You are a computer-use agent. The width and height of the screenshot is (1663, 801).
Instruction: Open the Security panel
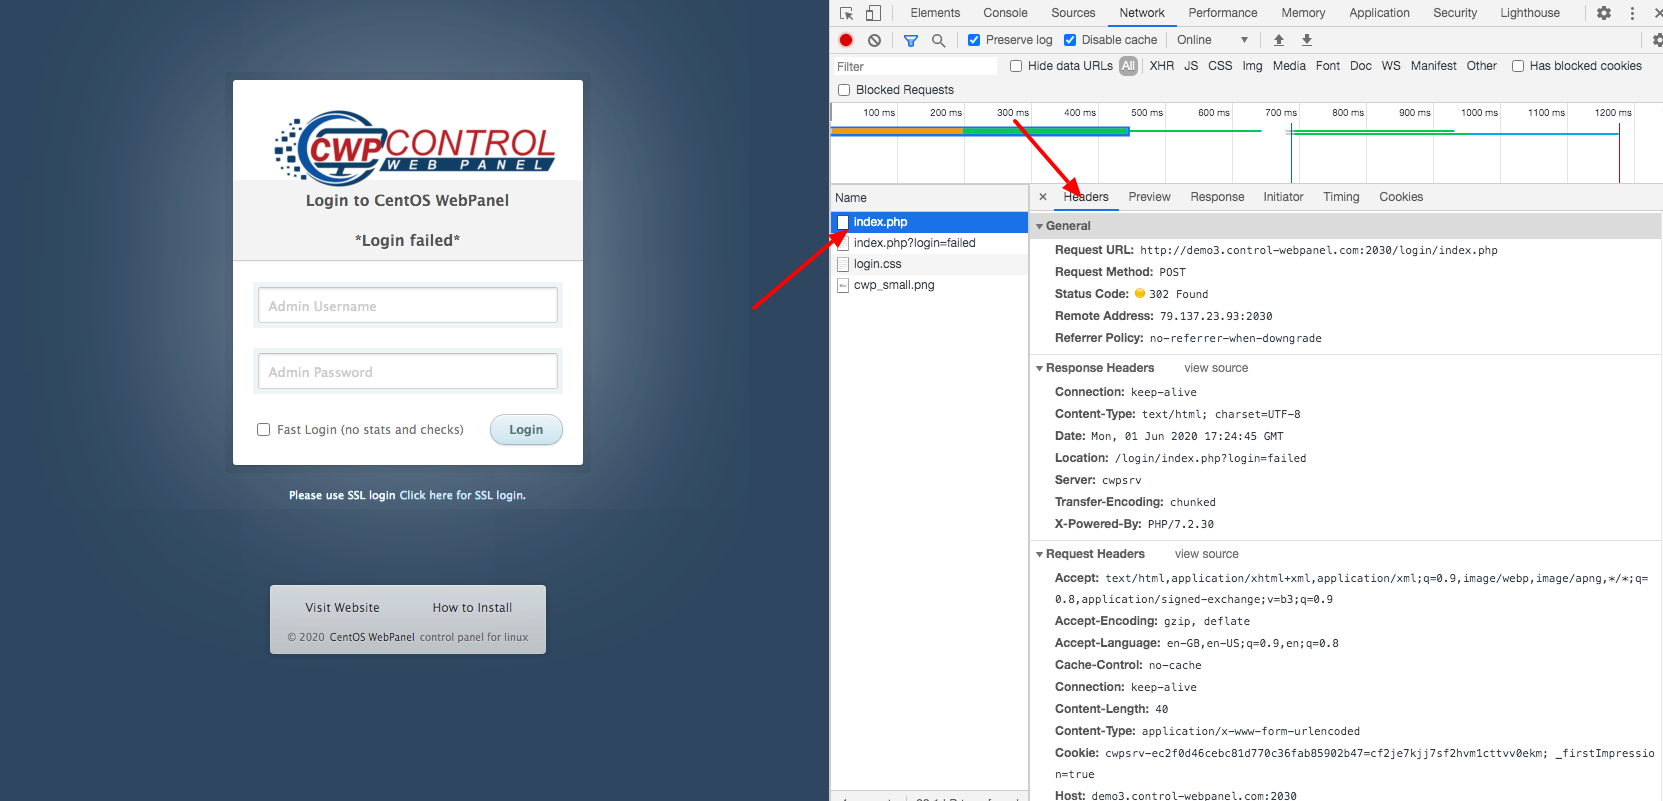(x=1455, y=13)
